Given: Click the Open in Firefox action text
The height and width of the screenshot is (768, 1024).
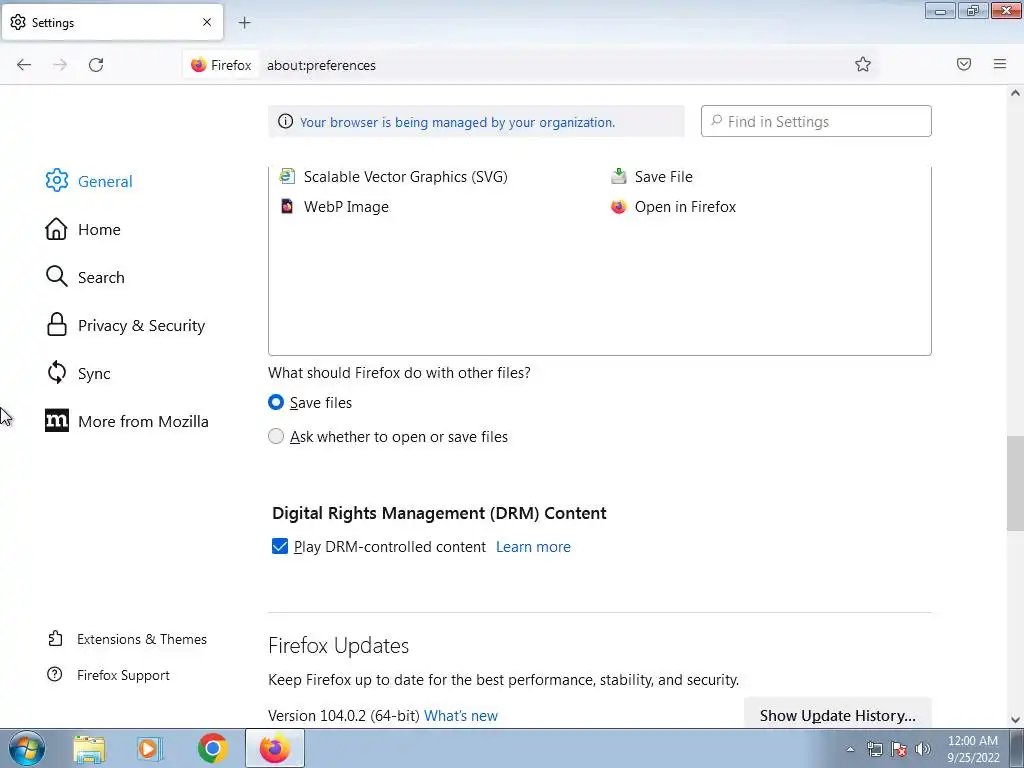Looking at the screenshot, I should point(685,207).
